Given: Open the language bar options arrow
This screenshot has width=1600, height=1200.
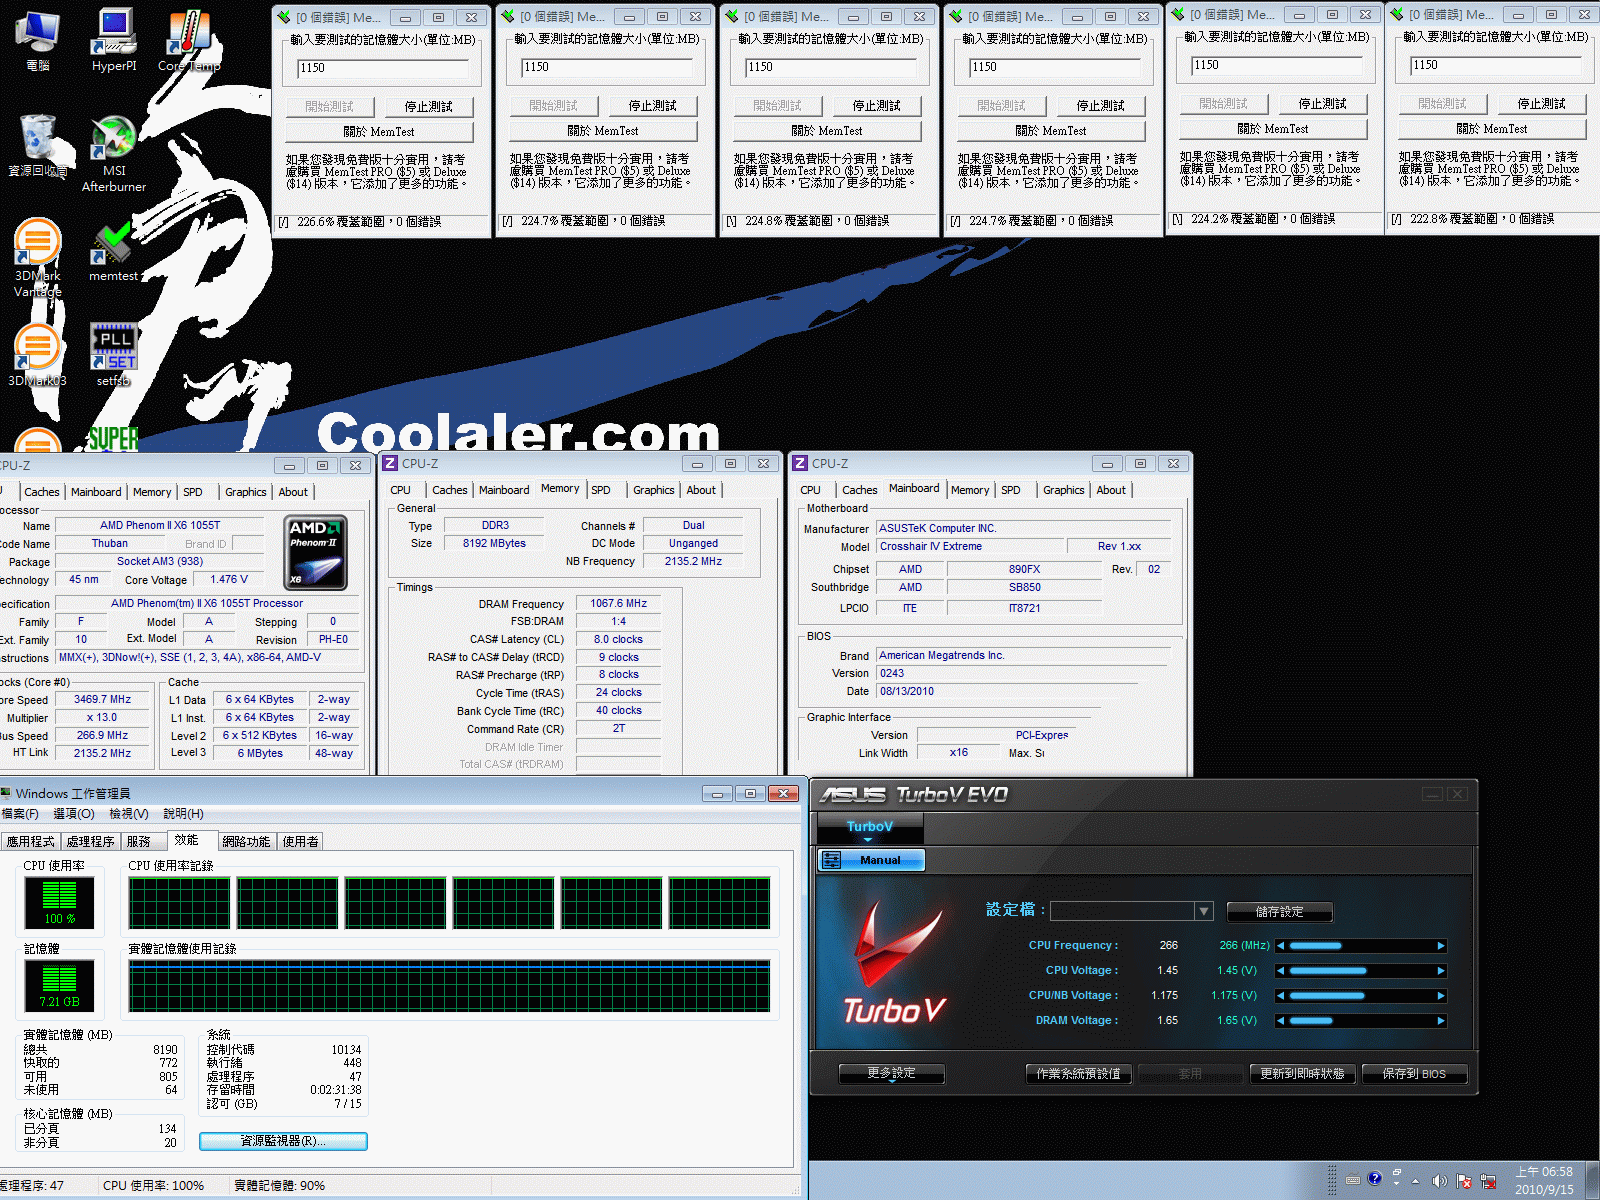Looking at the screenshot, I should 1397,1184.
